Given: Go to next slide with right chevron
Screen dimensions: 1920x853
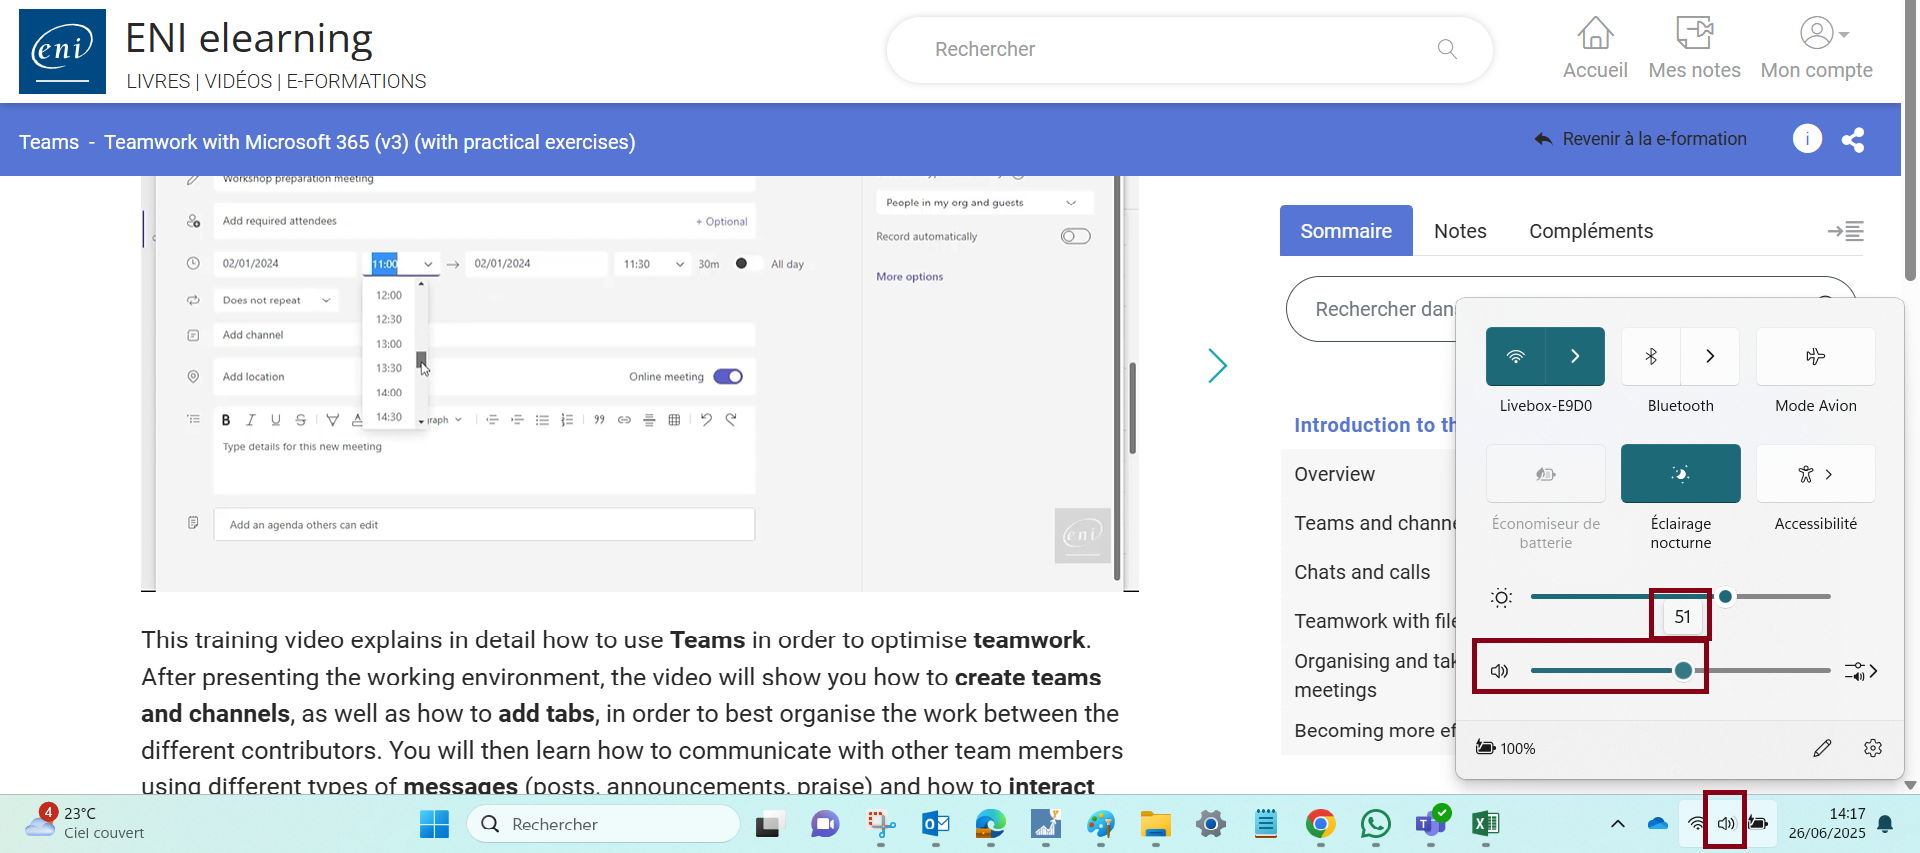Looking at the screenshot, I should (x=1217, y=366).
